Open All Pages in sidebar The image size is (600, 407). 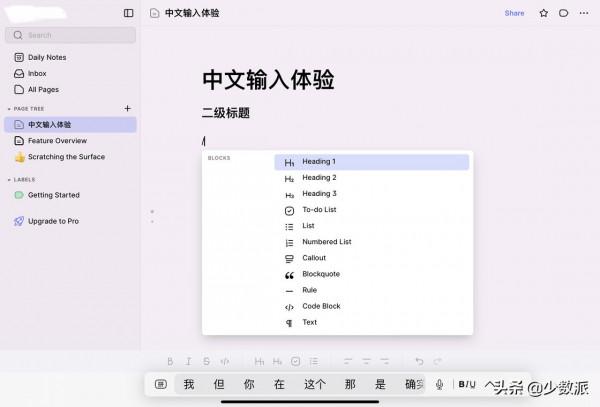click(70, 90)
